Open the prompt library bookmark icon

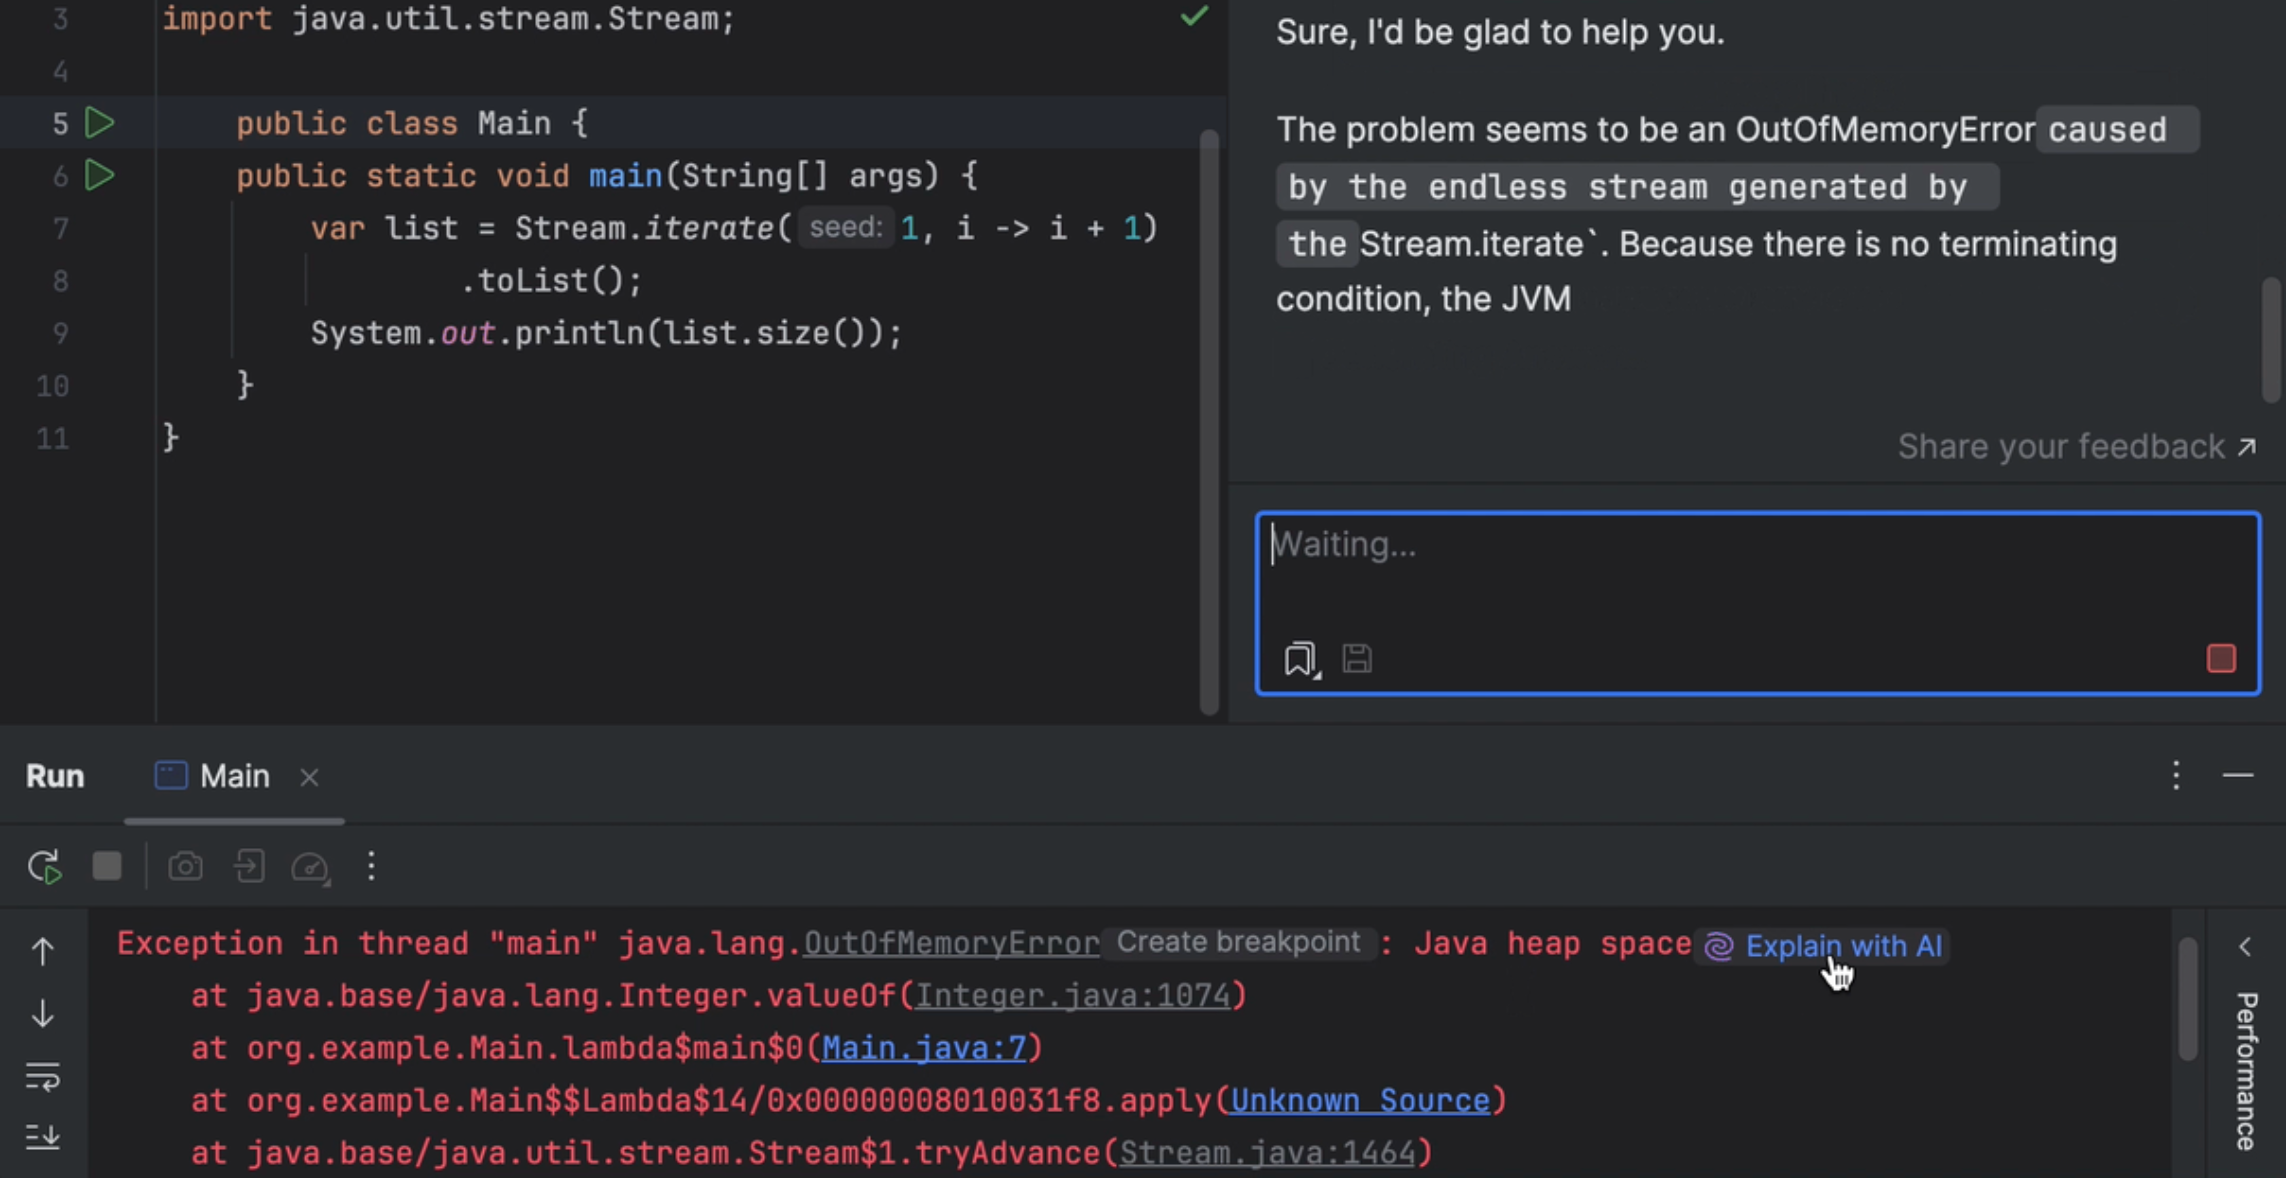(1300, 658)
